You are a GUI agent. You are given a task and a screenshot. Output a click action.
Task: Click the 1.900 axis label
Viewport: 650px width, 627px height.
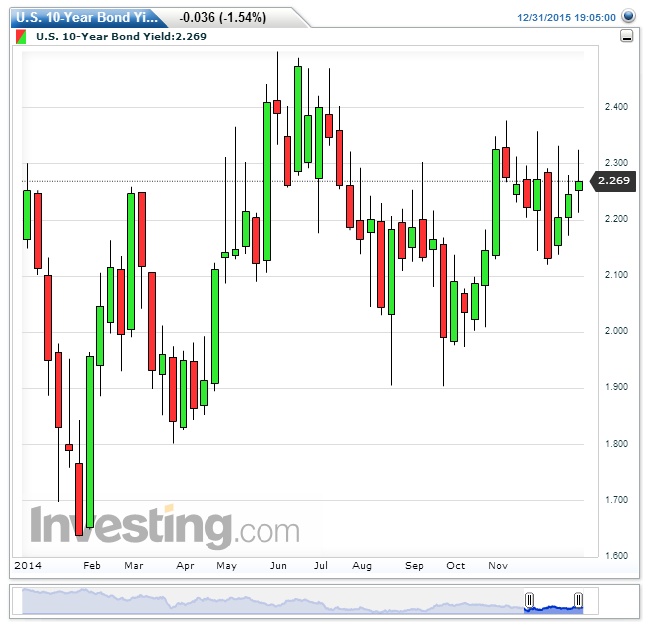coord(616,387)
